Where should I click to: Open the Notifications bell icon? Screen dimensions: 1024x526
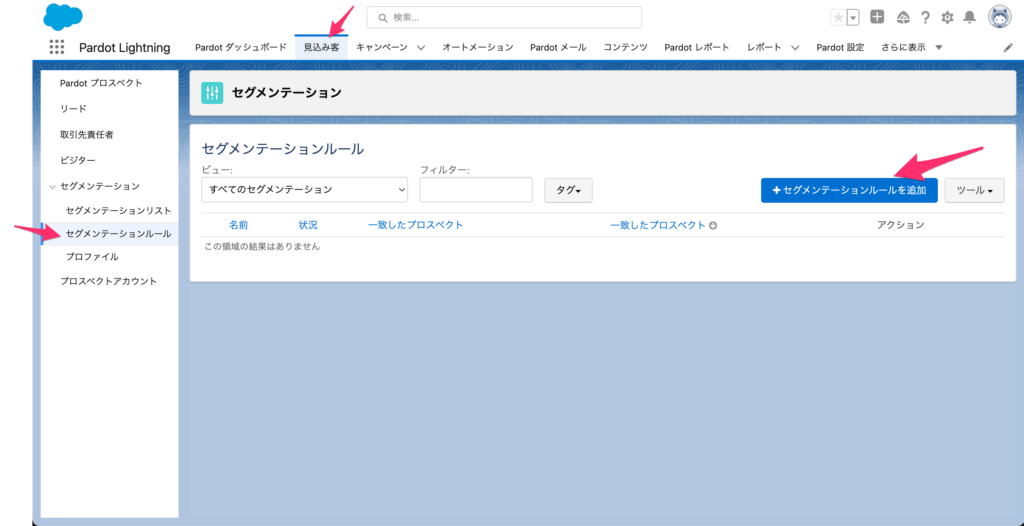tap(970, 18)
